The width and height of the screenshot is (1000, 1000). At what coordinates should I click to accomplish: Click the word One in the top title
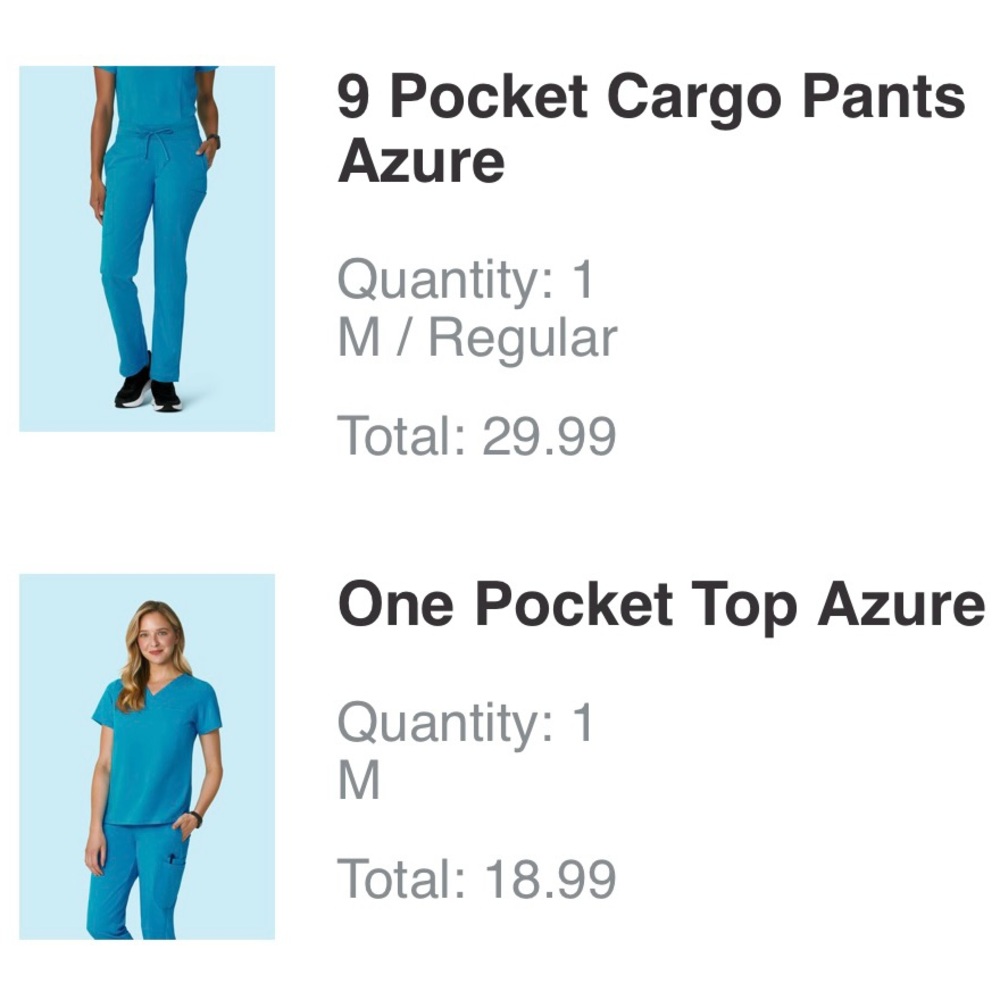tap(397, 605)
